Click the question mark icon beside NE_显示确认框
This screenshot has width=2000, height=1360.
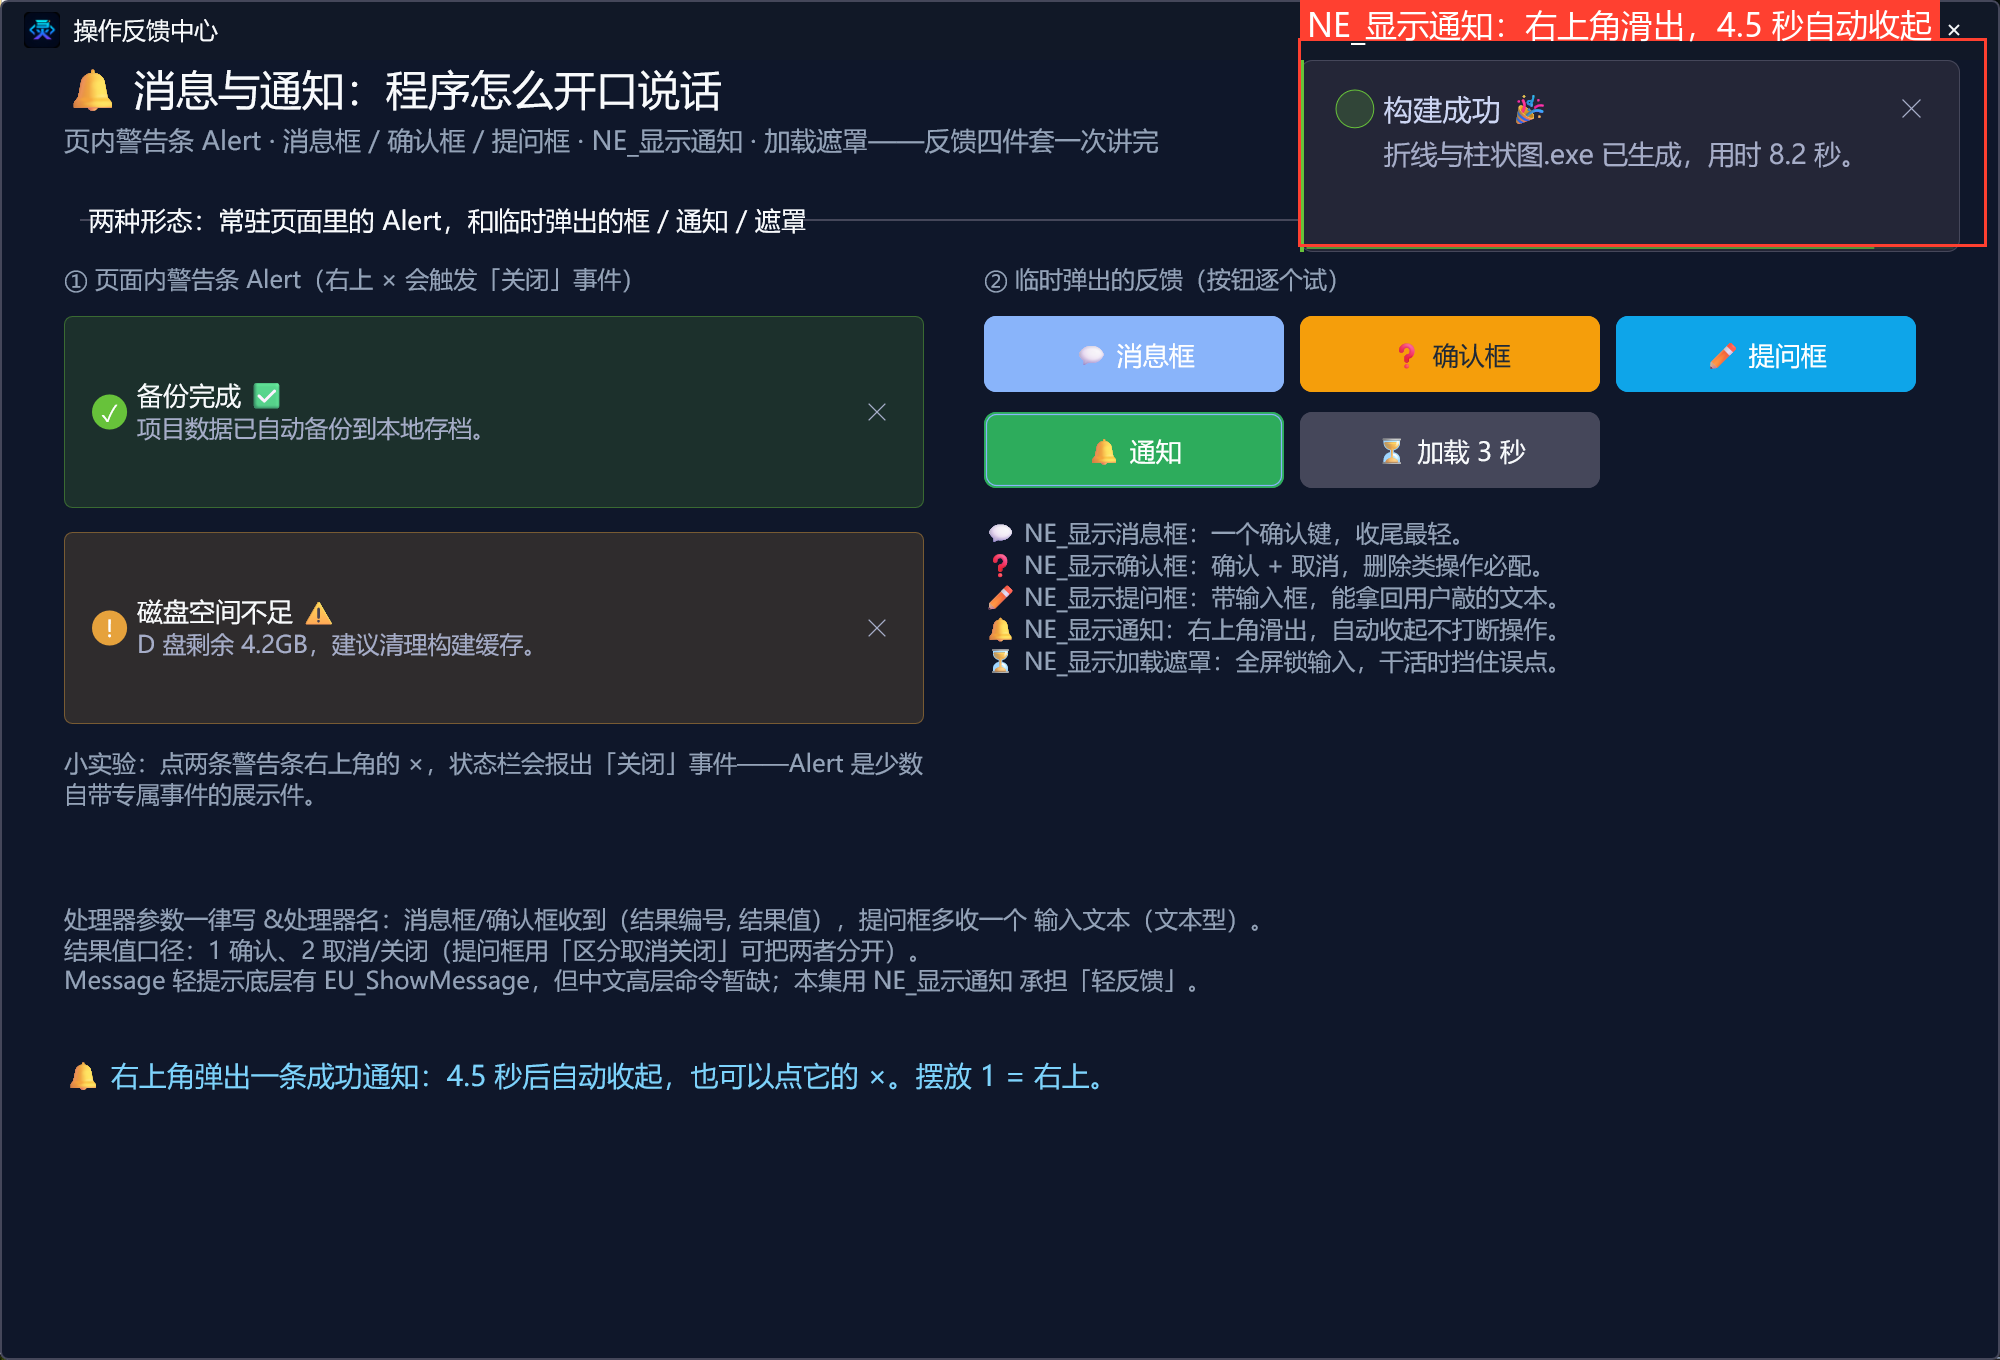coord(1000,566)
